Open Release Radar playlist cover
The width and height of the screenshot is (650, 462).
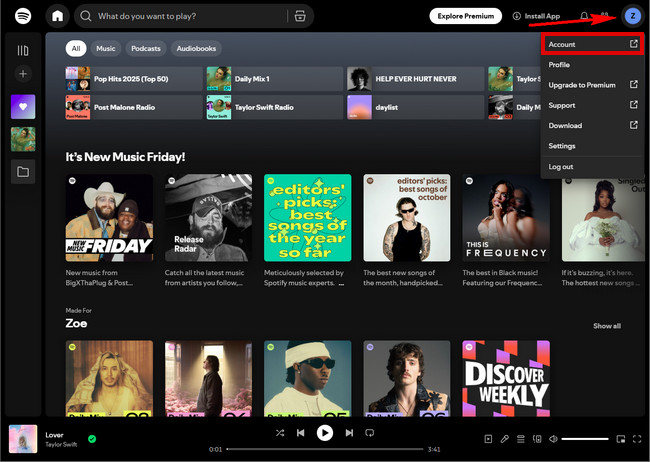point(208,218)
